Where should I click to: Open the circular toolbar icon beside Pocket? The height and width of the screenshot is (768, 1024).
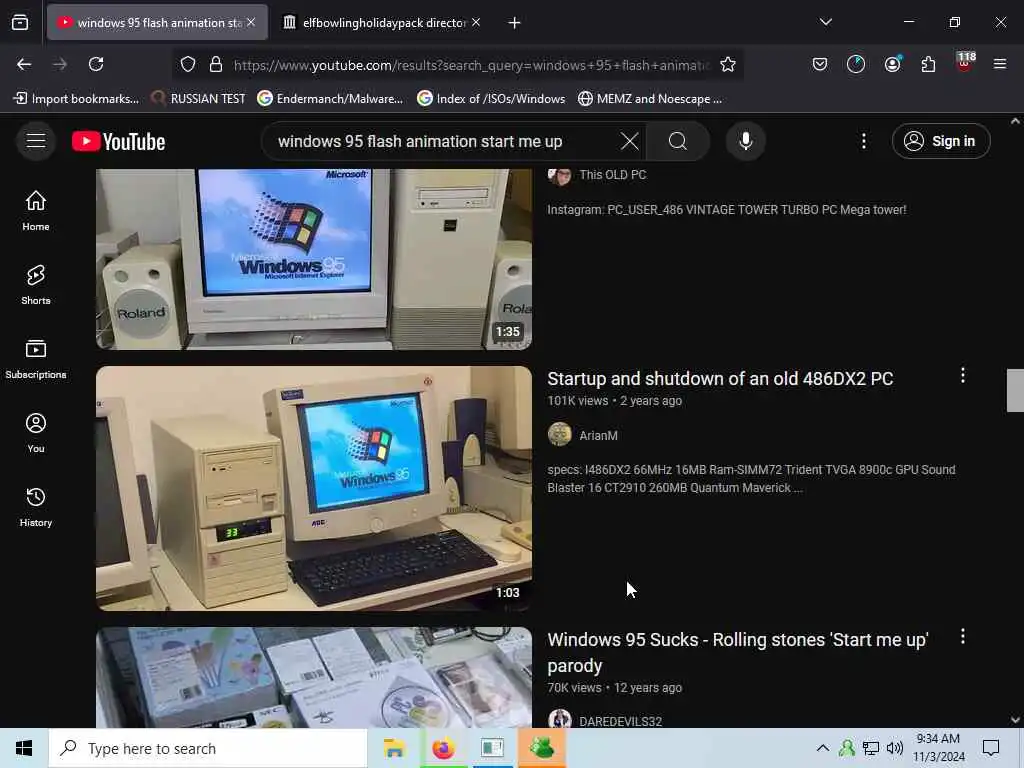(x=856, y=64)
